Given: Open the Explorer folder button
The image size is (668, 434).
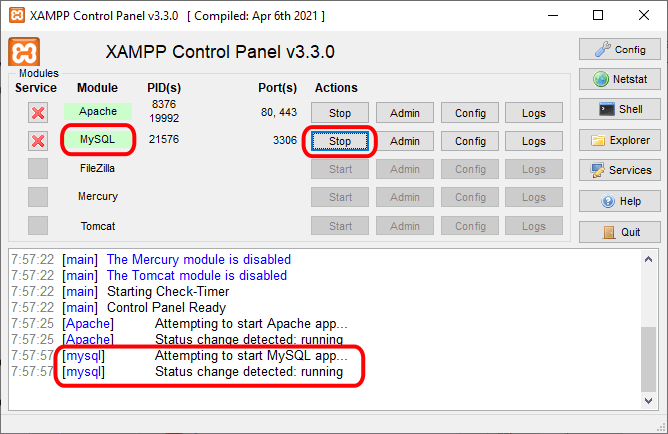Looking at the screenshot, I should click(619, 140).
